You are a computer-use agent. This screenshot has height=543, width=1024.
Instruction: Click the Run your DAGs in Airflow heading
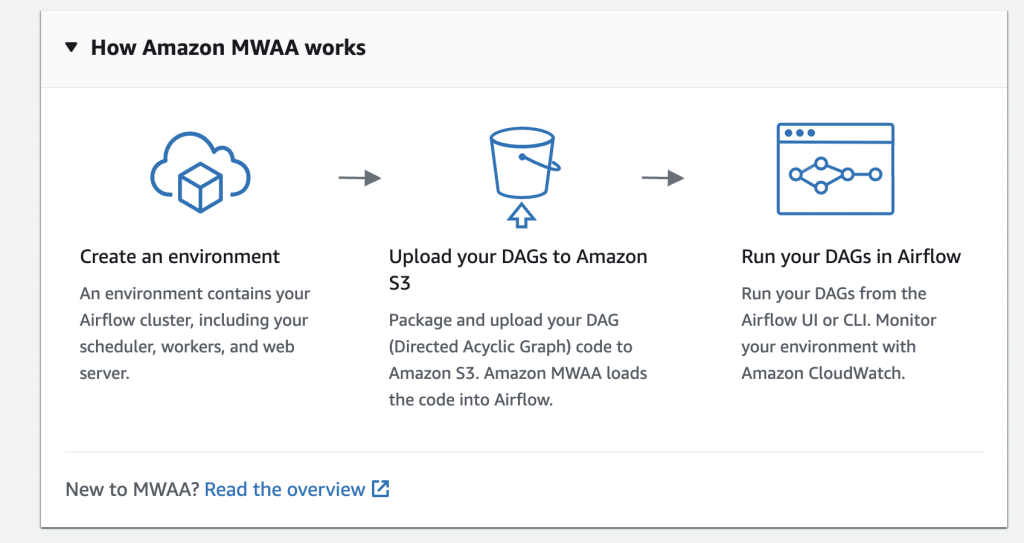click(x=851, y=257)
